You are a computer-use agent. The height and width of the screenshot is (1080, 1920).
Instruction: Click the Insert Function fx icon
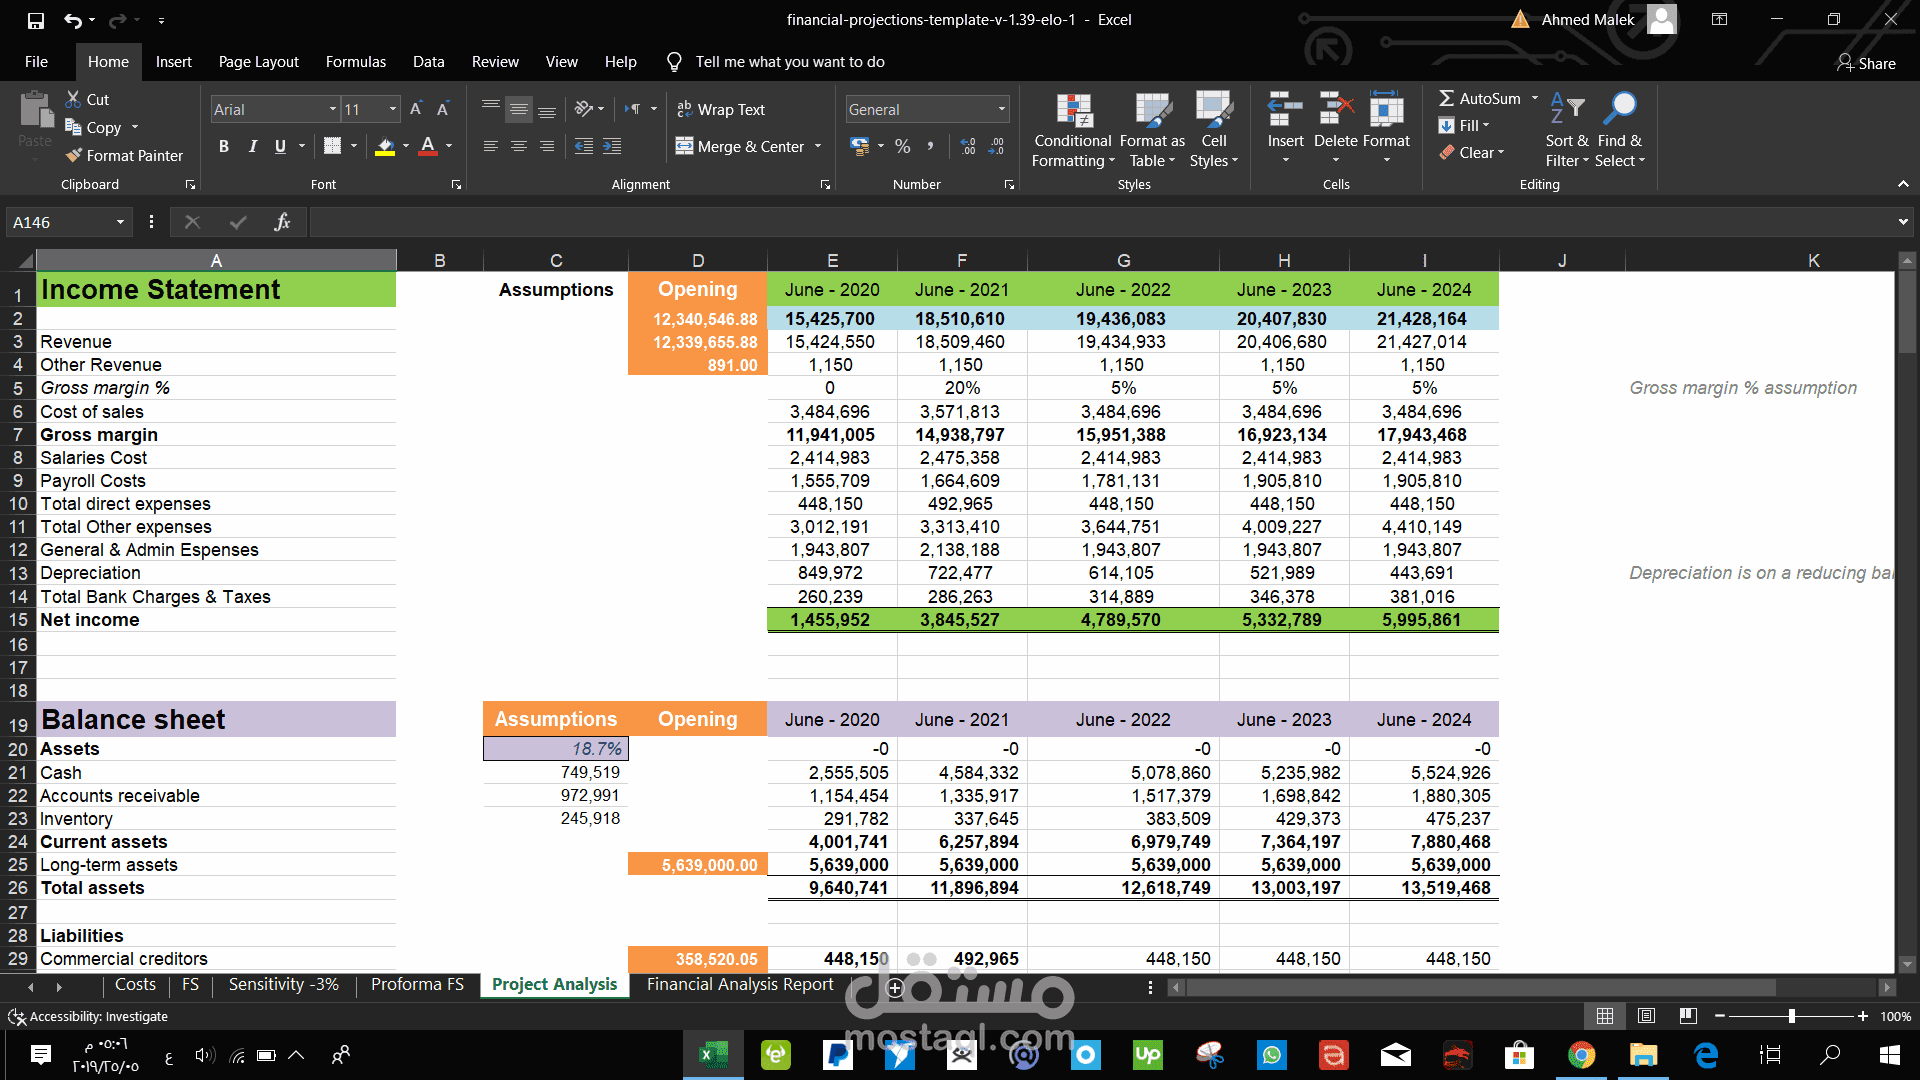click(x=282, y=222)
